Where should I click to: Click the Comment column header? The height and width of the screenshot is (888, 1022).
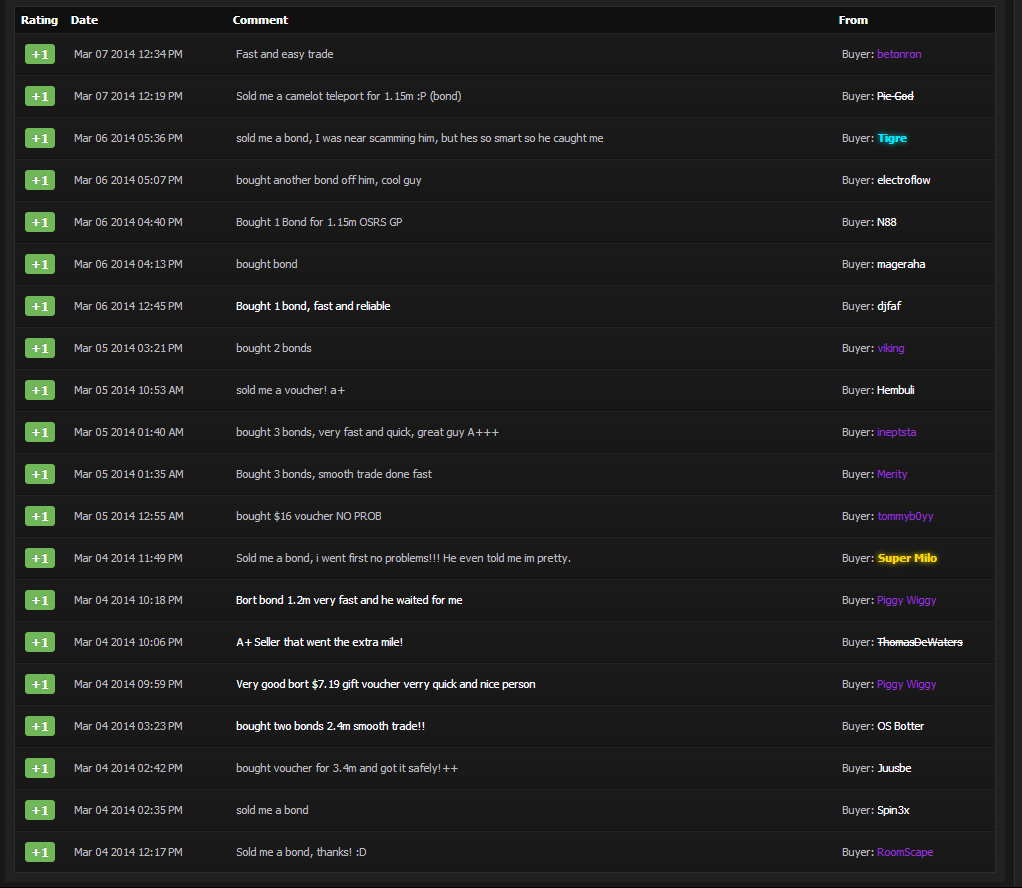(260, 20)
